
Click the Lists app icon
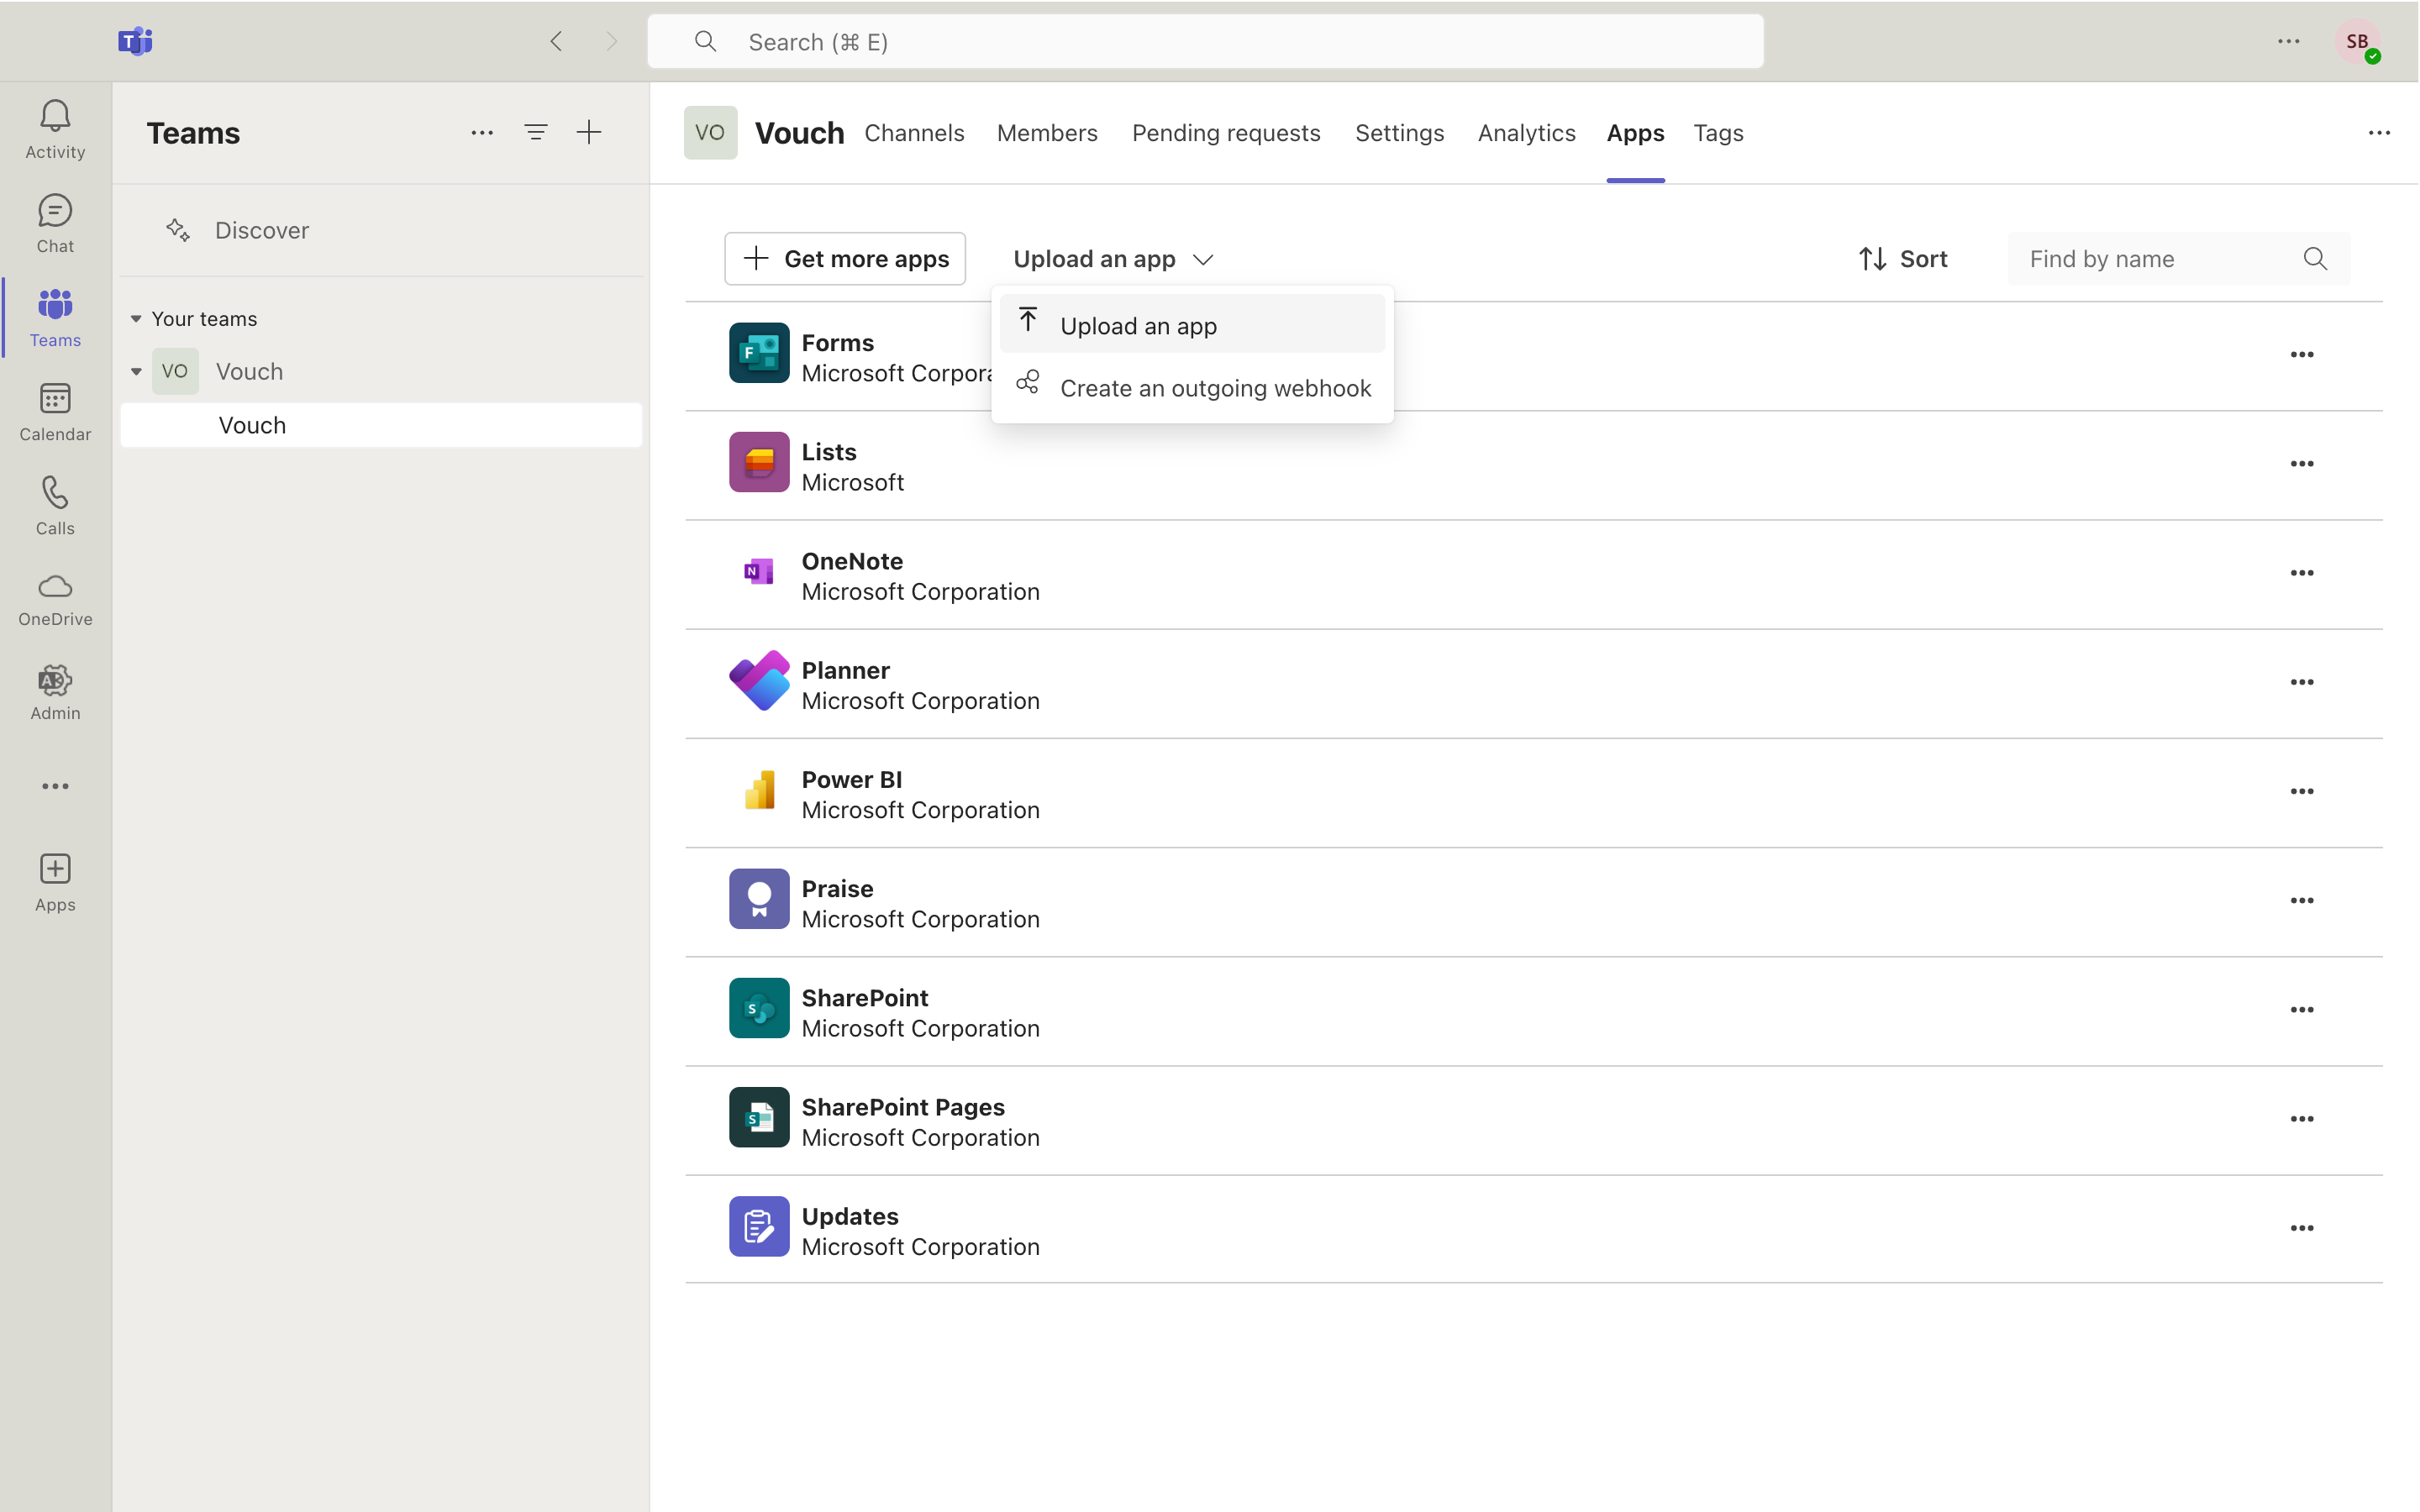point(759,462)
